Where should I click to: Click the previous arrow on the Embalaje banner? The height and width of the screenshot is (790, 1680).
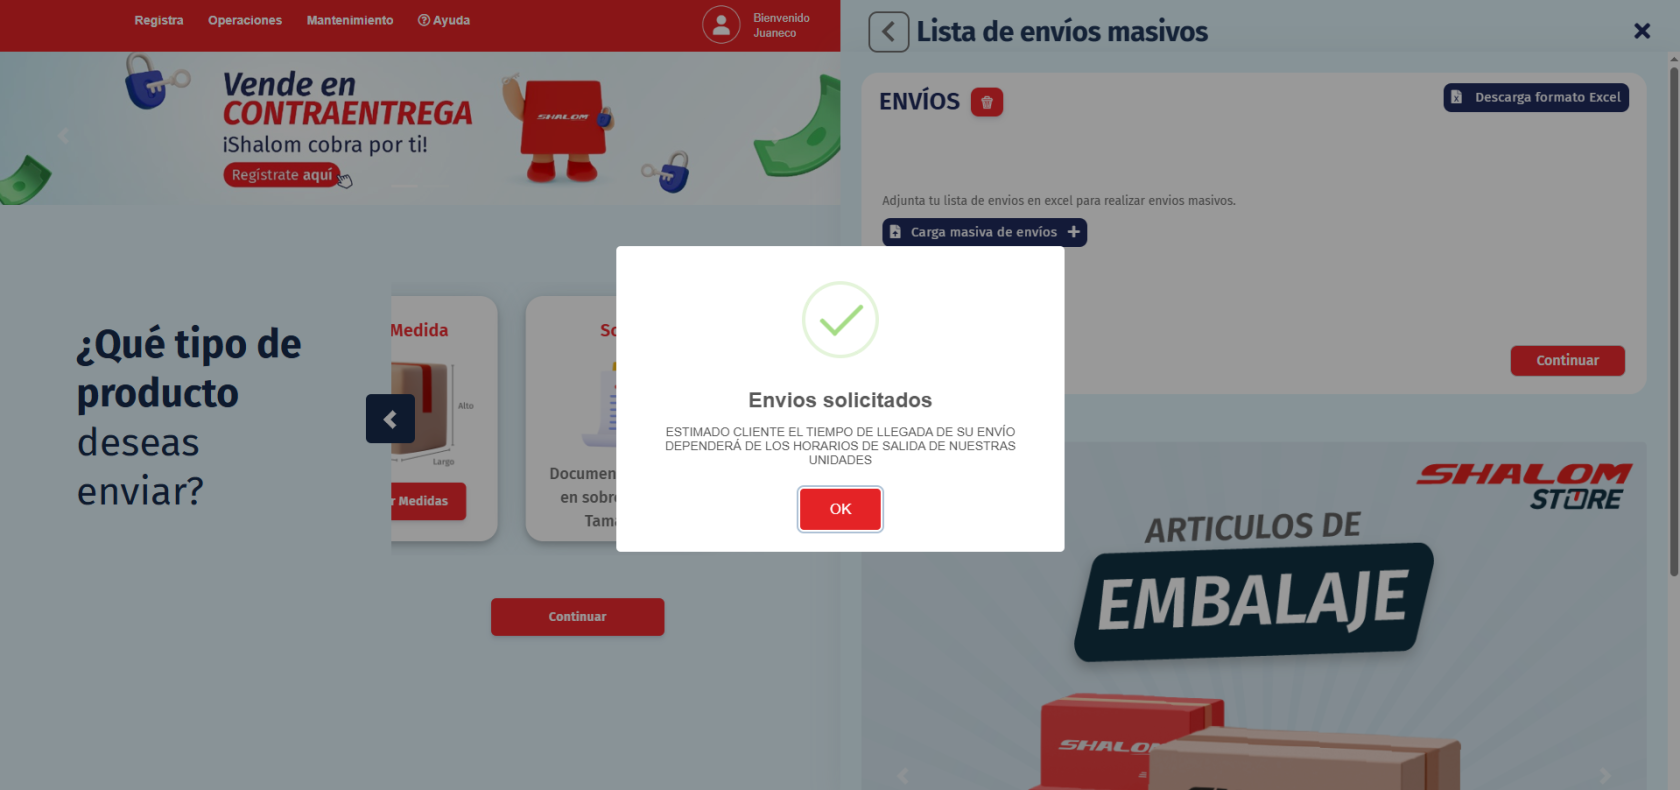(x=903, y=776)
